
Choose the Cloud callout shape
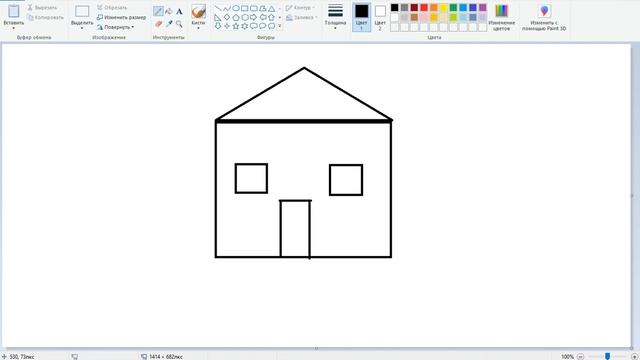[x=272, y=26]
